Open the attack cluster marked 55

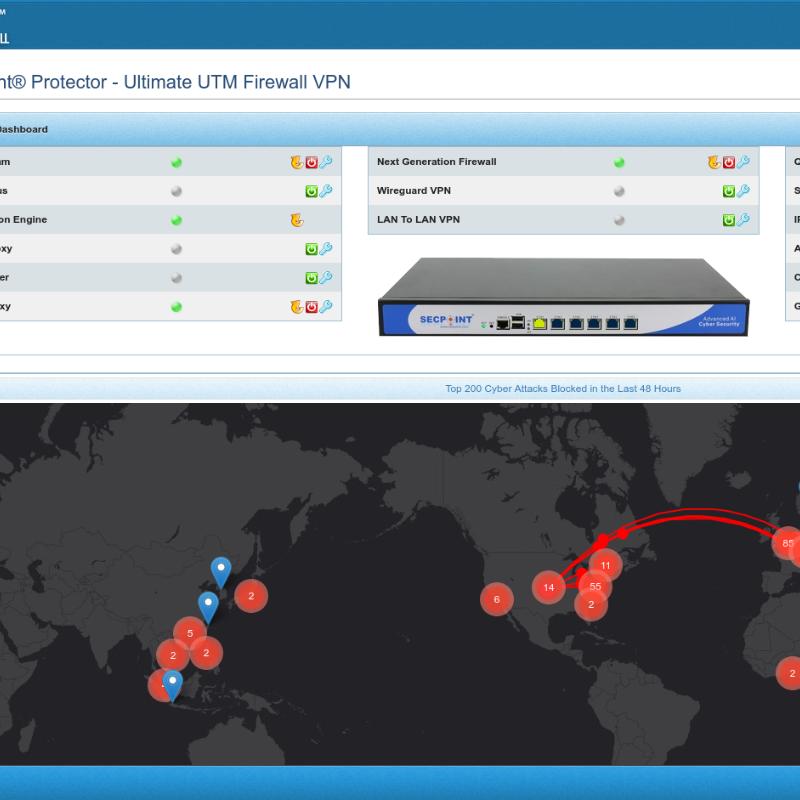pyautogui.click(x=595, y=586)
